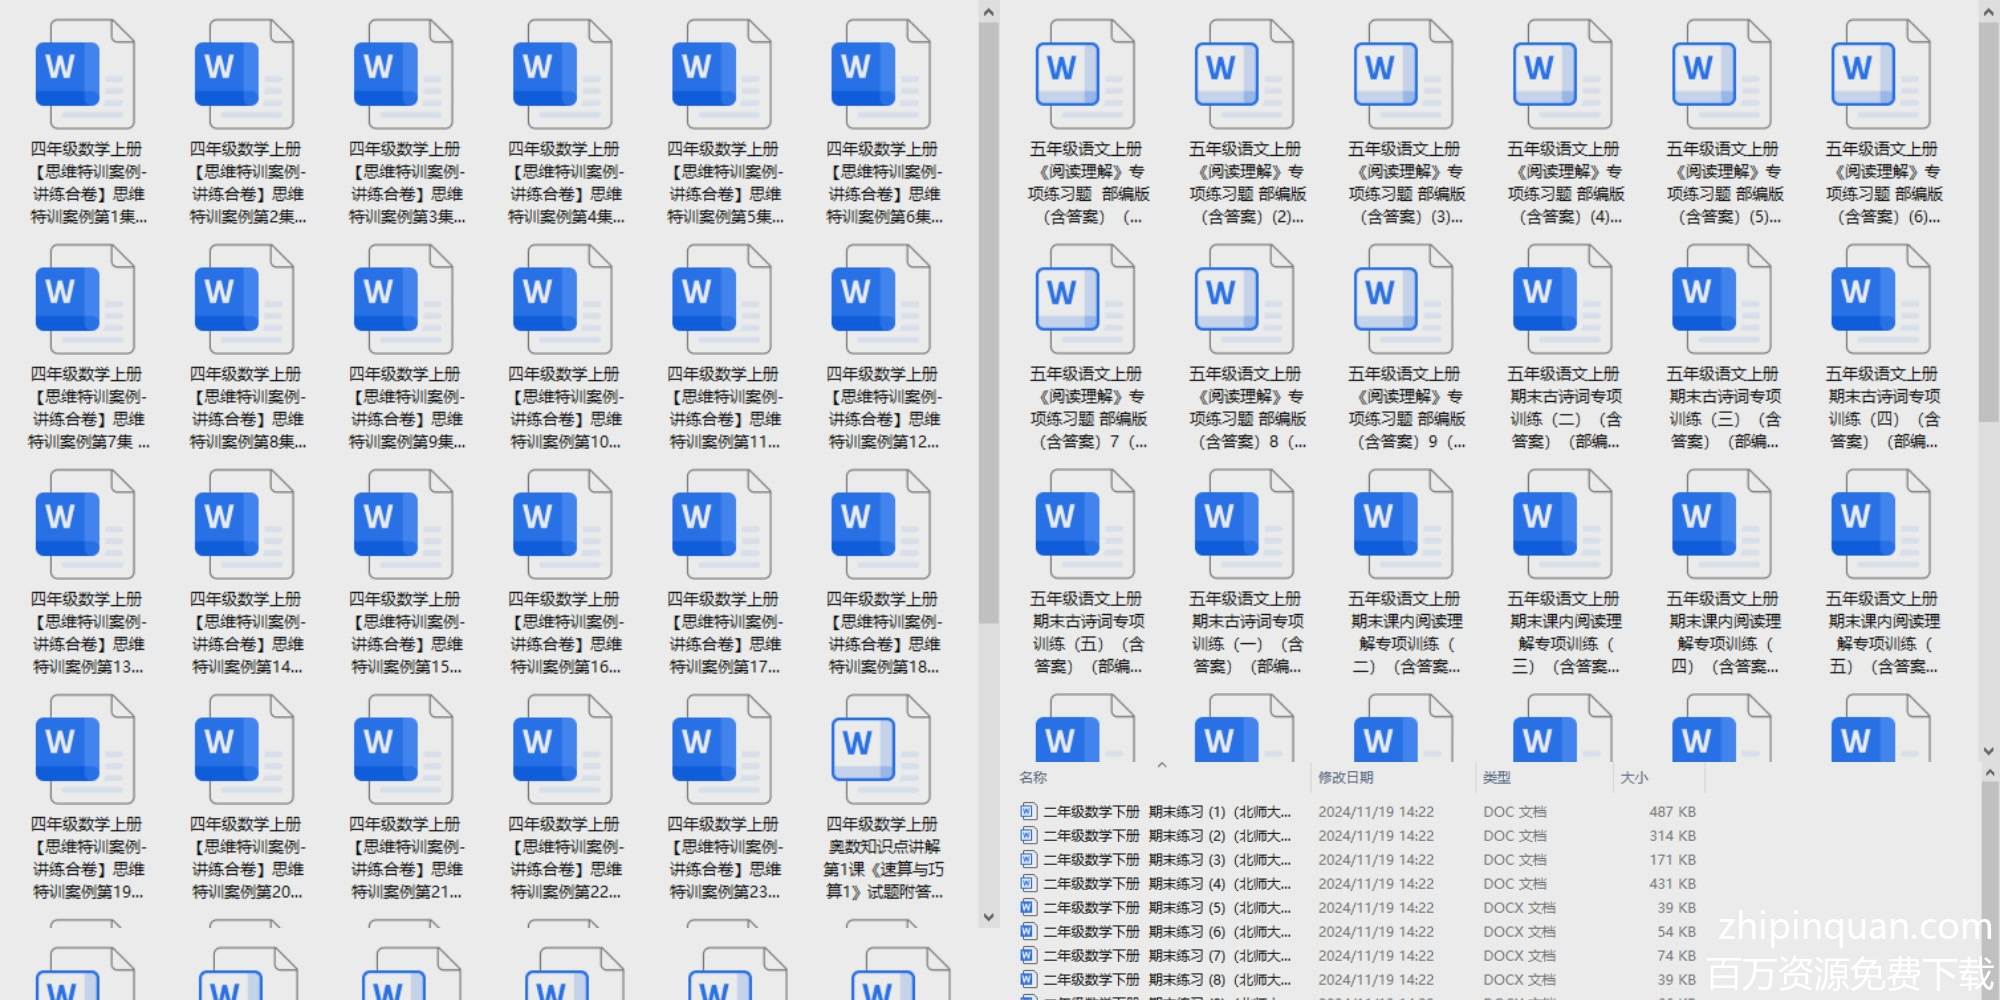Select the row 二年级数学下册 期末练习 (8)
Viewport: 2000px width, 1000px height.
click(x=1358, y=979)
